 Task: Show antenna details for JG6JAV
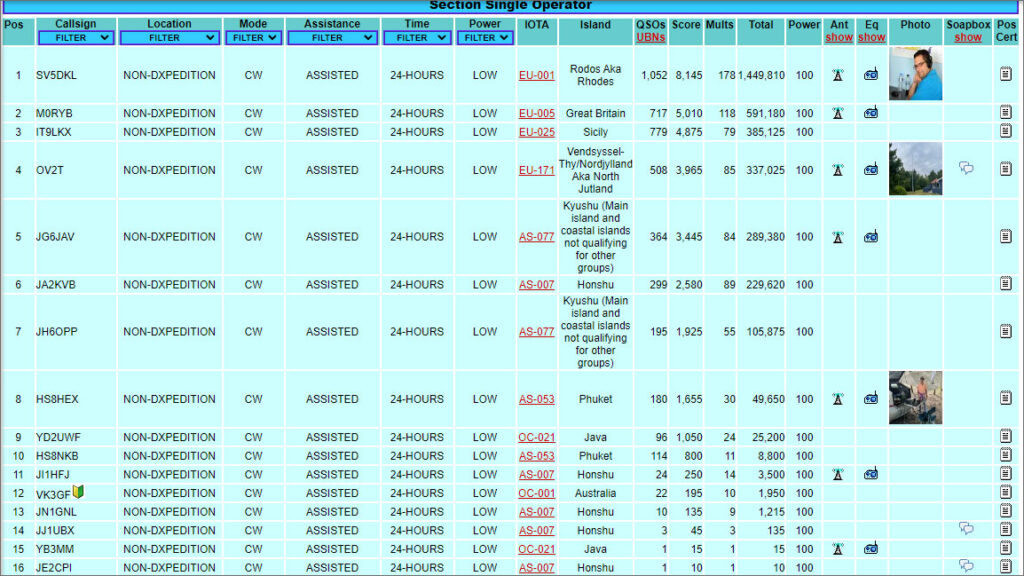click(838, 237)
